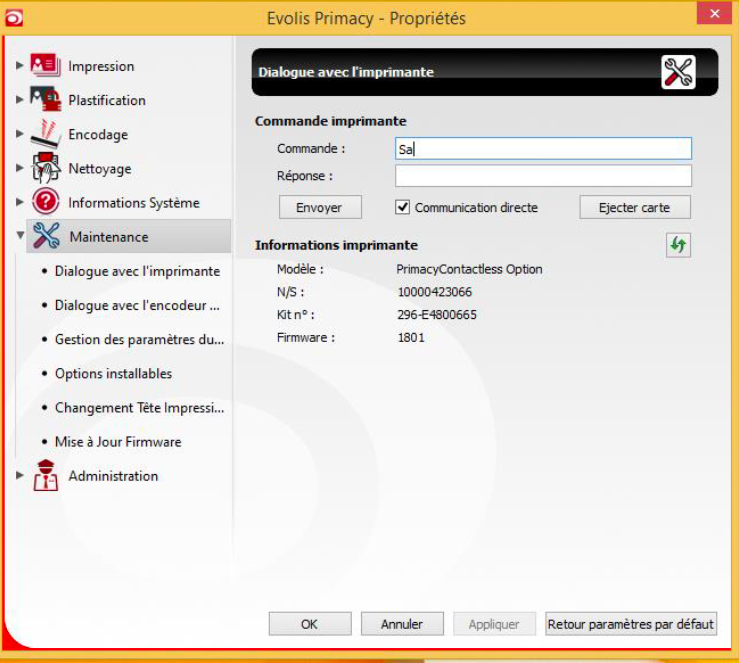Expand the Plastification tree arrow
This screenshot has height=663, width=739.
19,99
